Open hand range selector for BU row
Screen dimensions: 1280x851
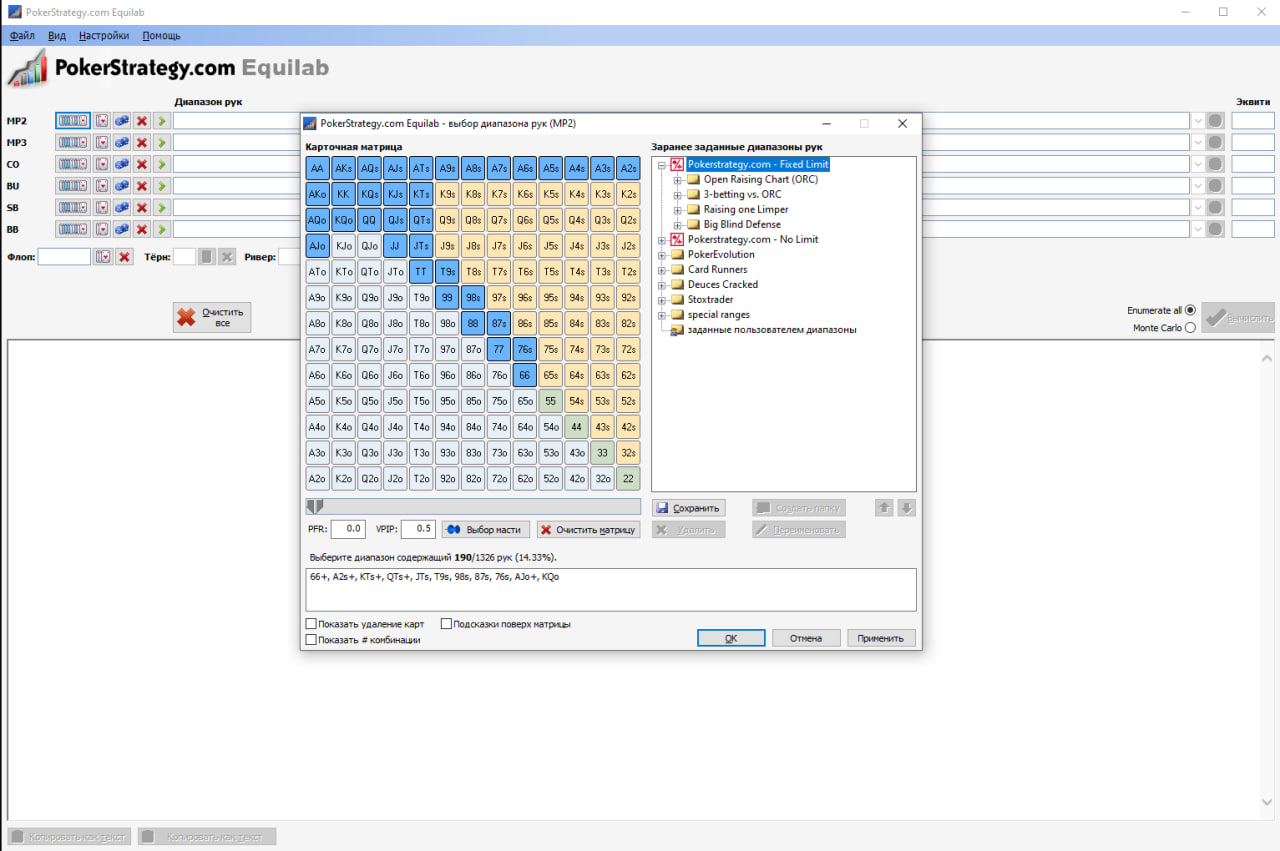(x=73, y=186)
